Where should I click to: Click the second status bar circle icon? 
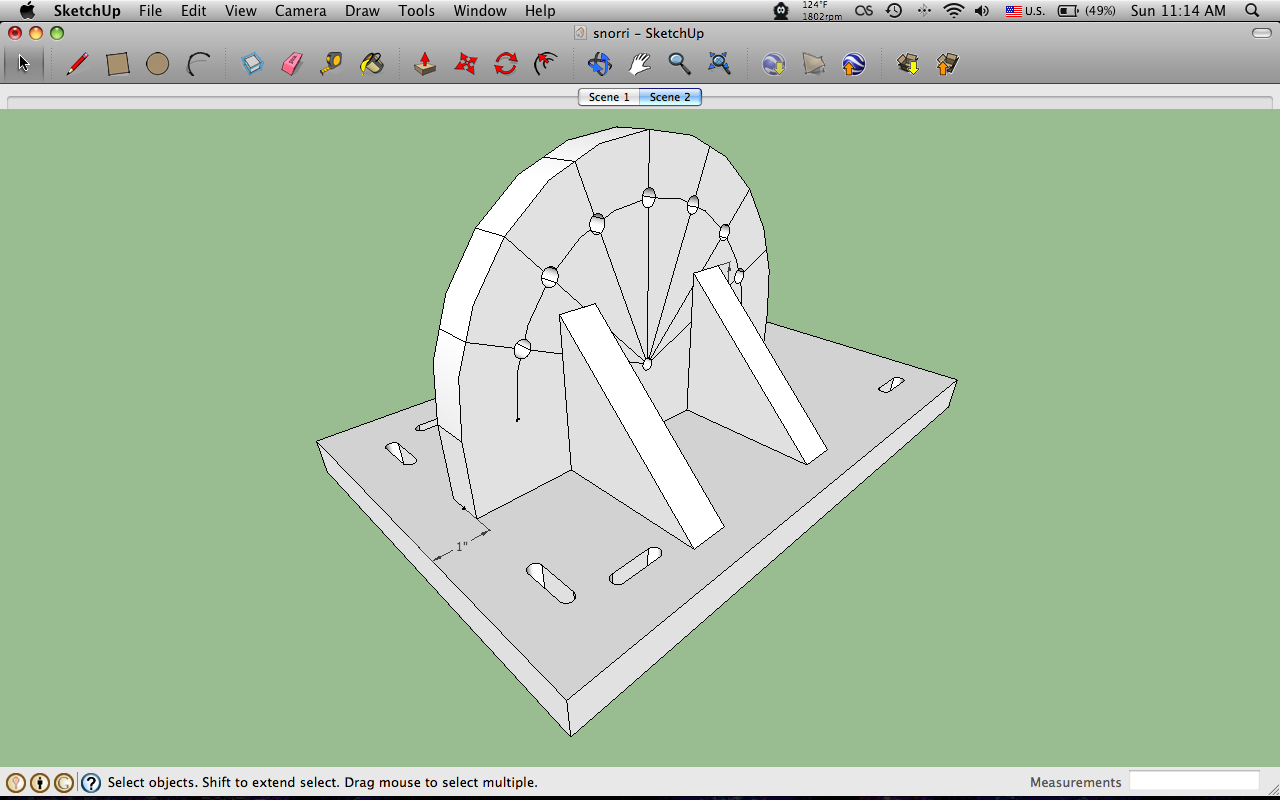[40, 783]
